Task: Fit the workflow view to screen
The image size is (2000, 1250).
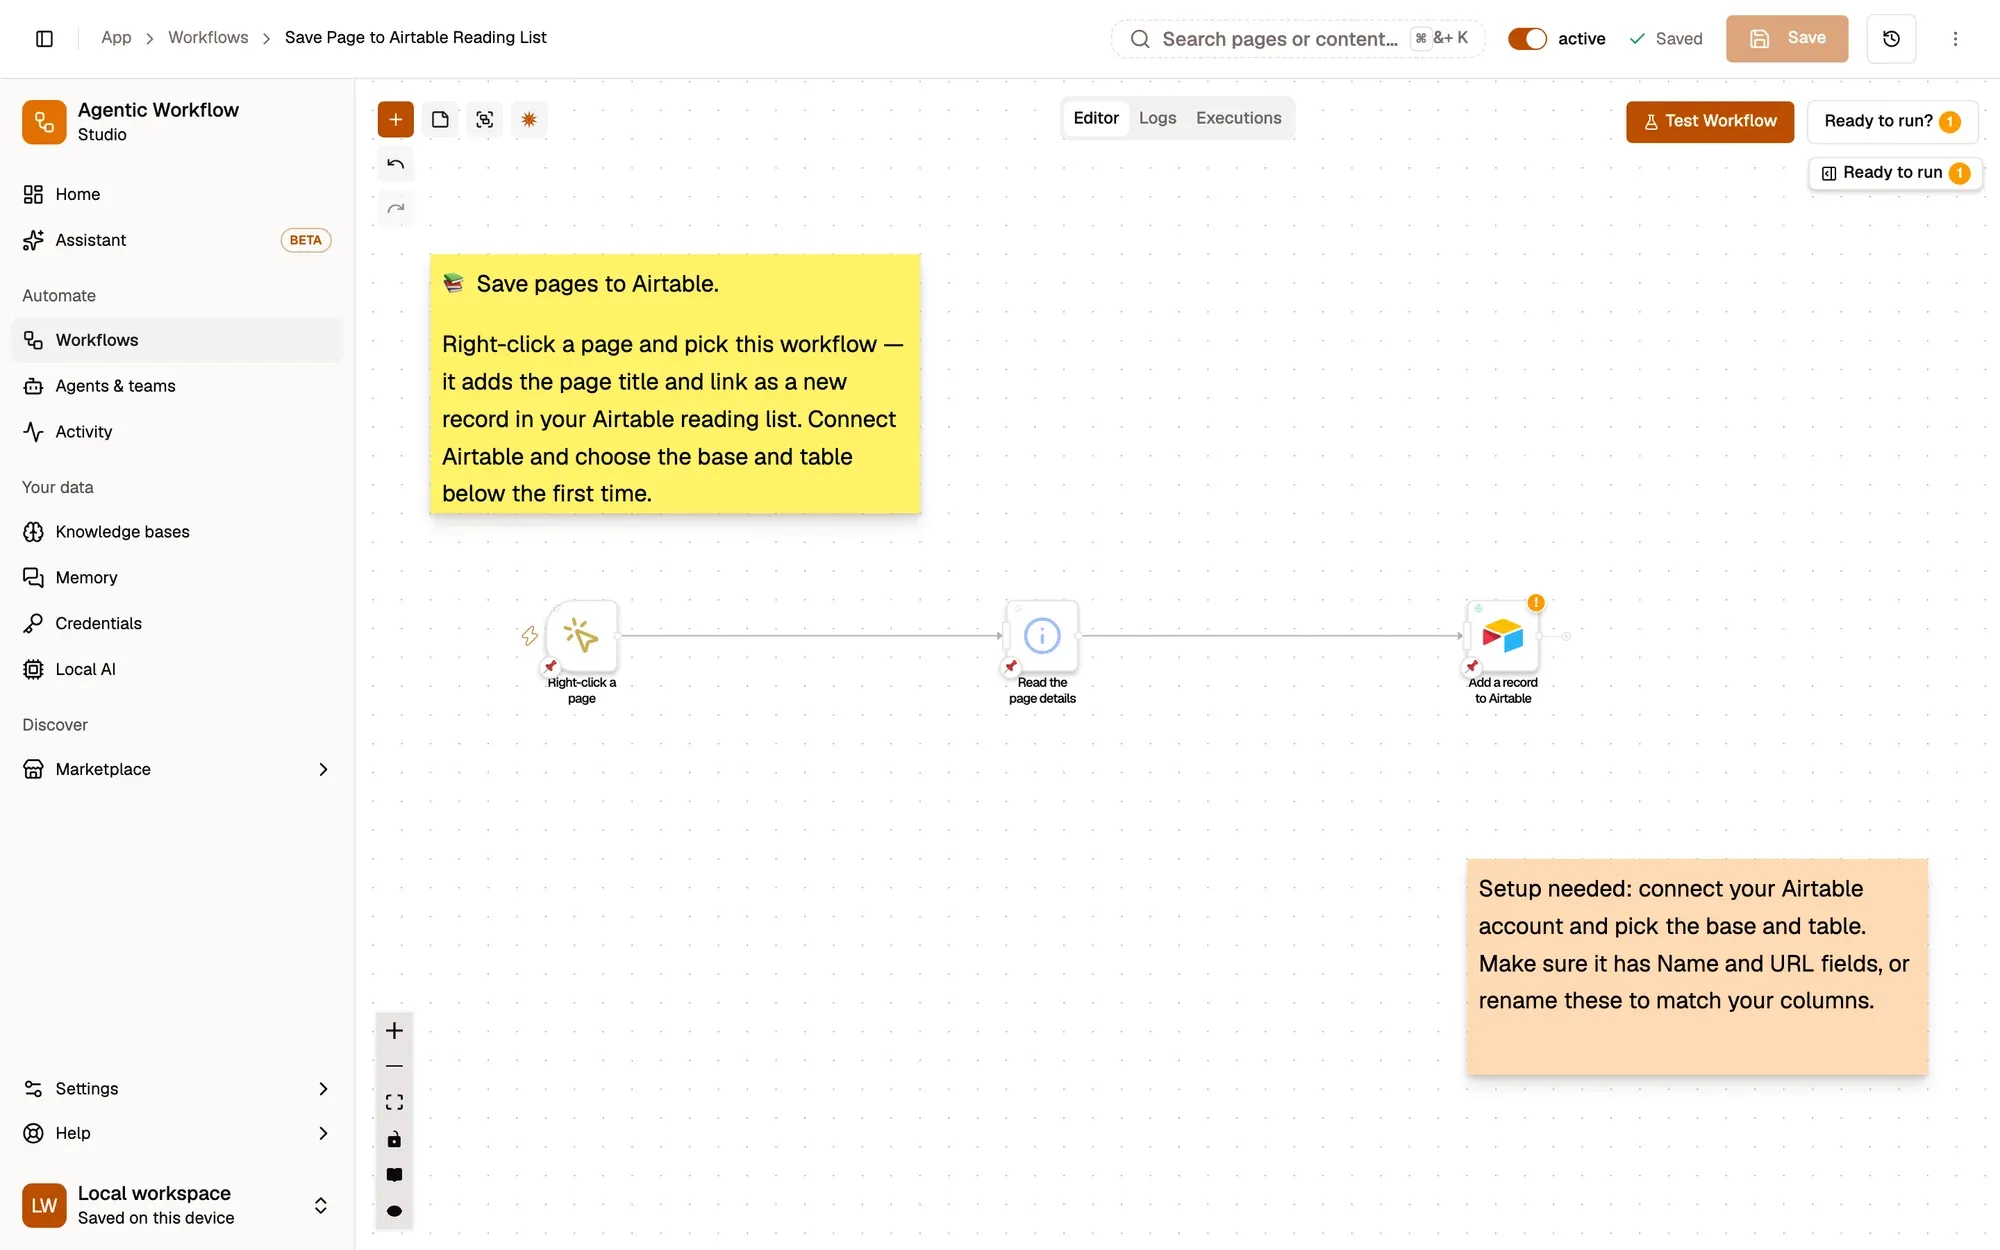Action: click(x=394, y=1103)
